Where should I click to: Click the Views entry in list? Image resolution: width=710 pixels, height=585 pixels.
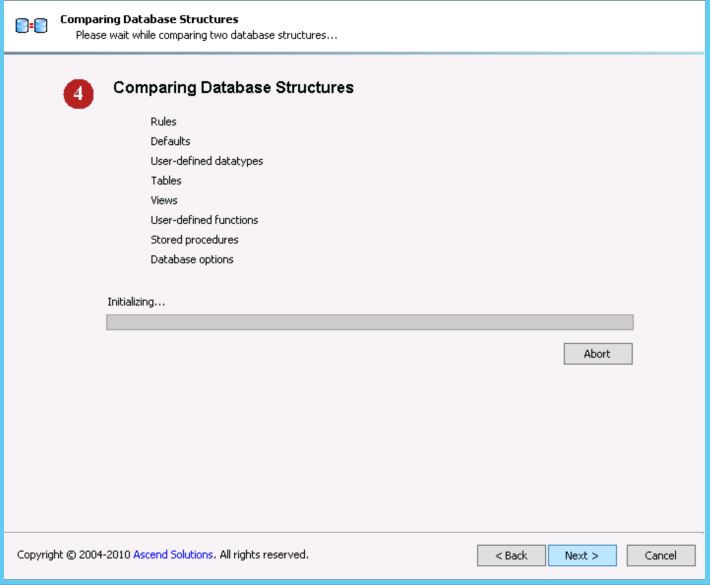pyautogui.click(x=164, y=201)
